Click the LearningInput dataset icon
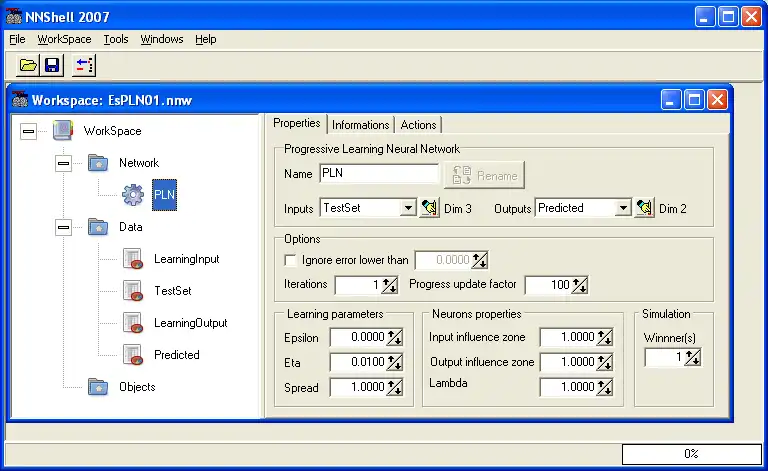Image resolution: width=768 pixels, height=471 pixels. point(133,259)
